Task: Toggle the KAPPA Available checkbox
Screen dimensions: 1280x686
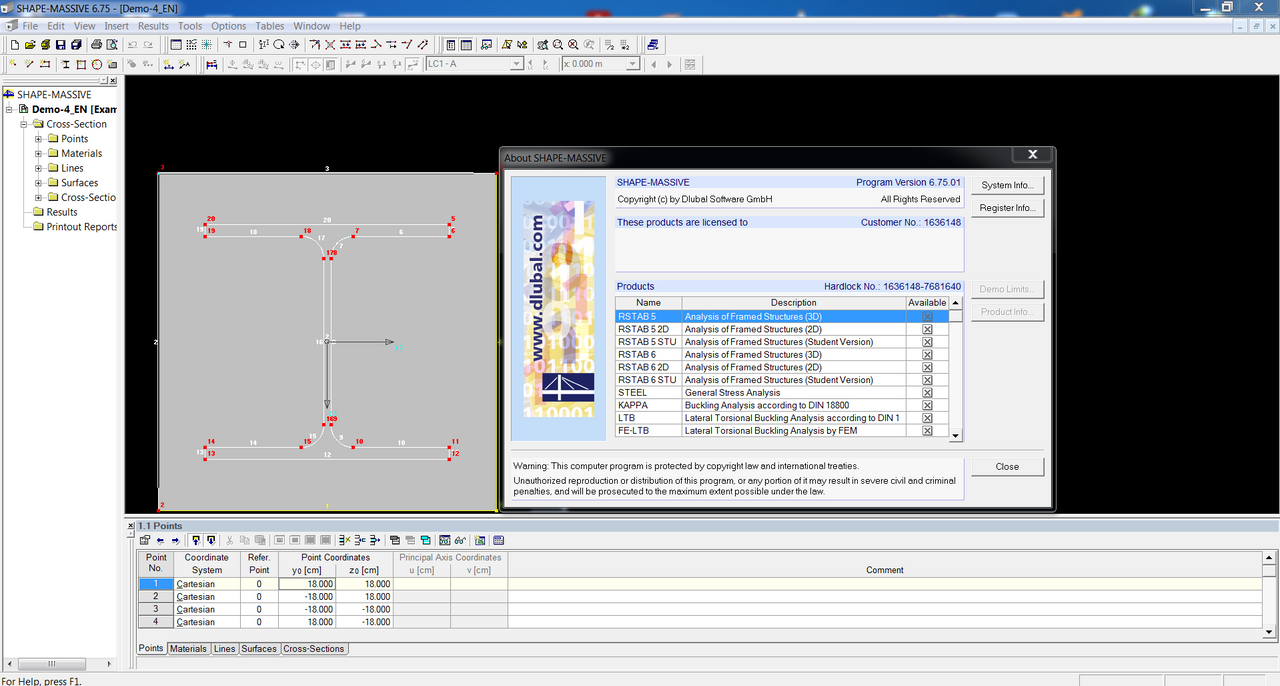Action: (x=927, y=405)
